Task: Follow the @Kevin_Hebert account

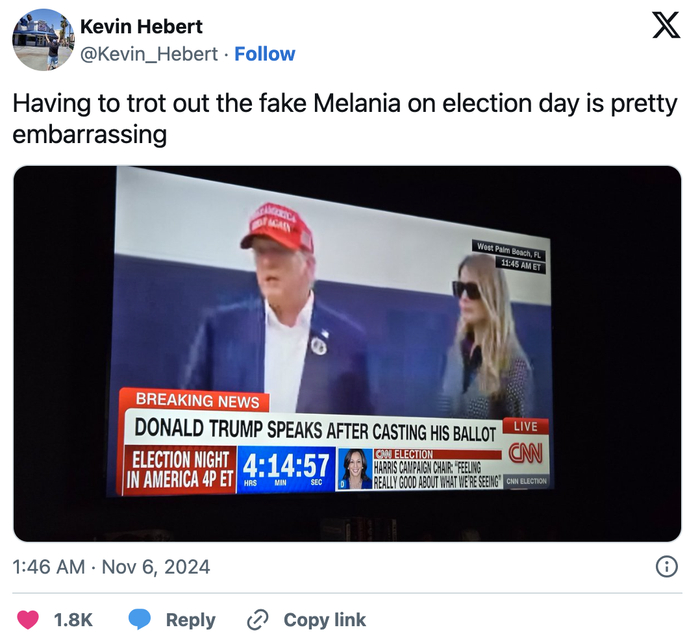Action: point(265,53)
